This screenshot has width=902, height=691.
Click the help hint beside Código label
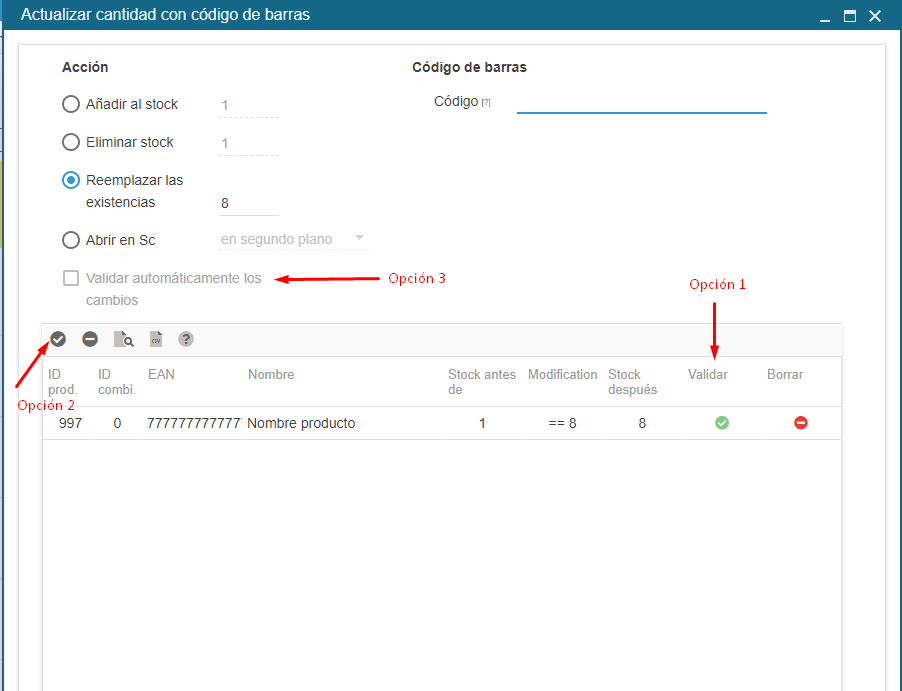coord(486,102)
